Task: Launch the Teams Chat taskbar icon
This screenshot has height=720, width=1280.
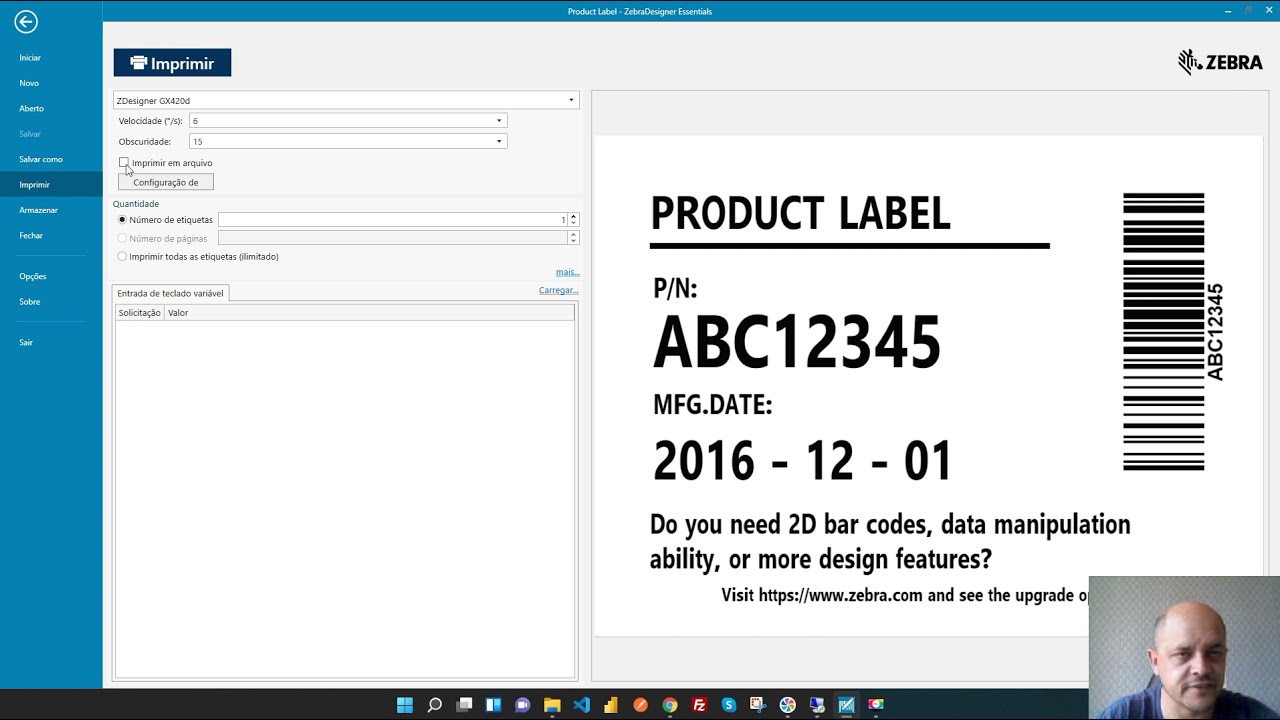Action: 522,705
